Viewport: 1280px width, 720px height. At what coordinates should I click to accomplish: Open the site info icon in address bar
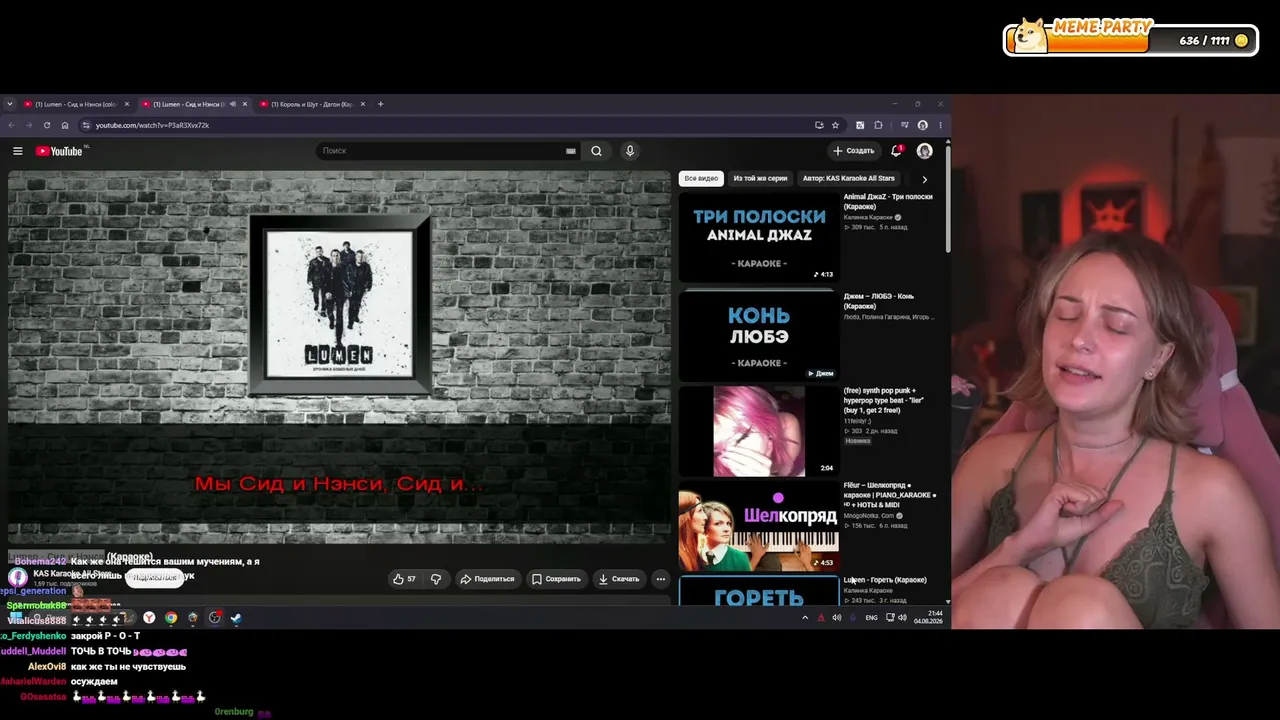click(x=86, y=125)
